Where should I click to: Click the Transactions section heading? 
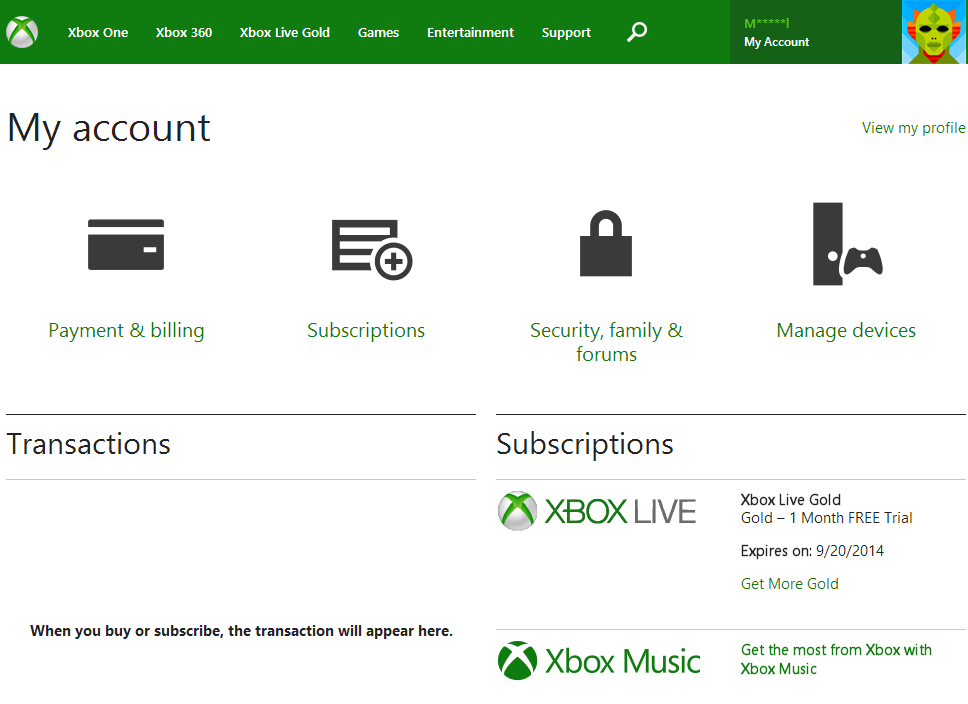coord(88,444)
